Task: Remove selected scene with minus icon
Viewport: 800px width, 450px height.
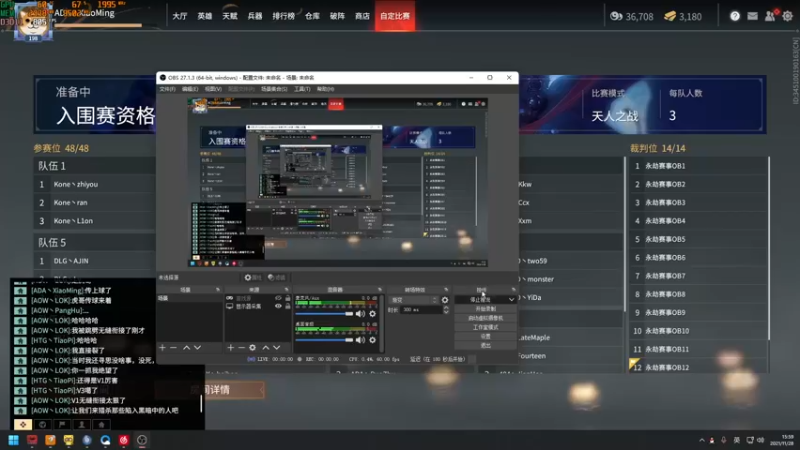Action: pyautogui.click(x=173, y=347)
